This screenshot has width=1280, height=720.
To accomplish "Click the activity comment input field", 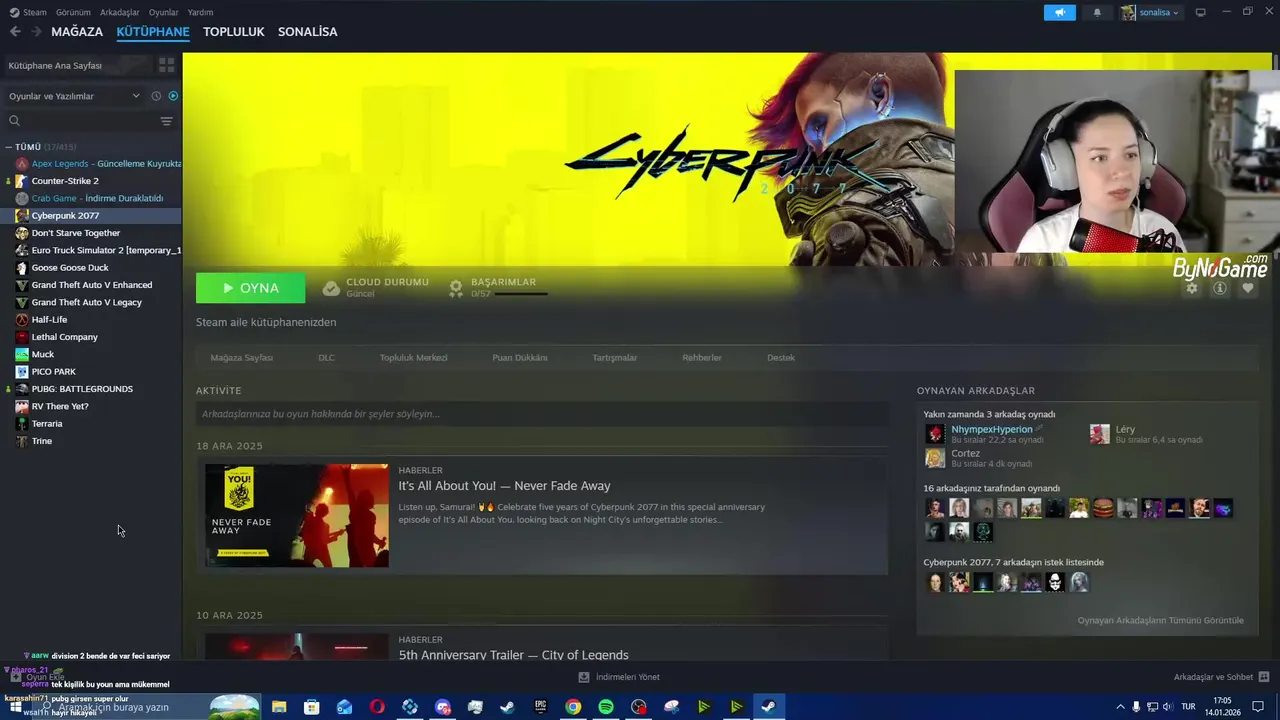I will click(x=542, y=414).
